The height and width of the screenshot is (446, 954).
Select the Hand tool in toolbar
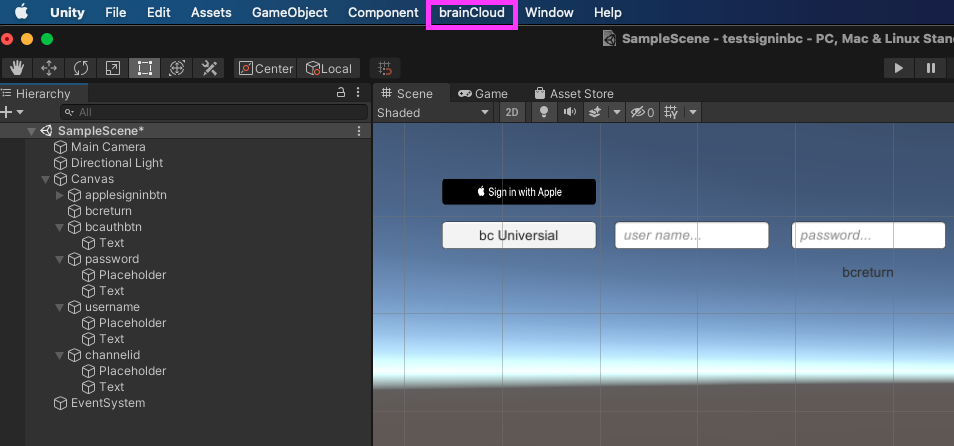[17, 68]
